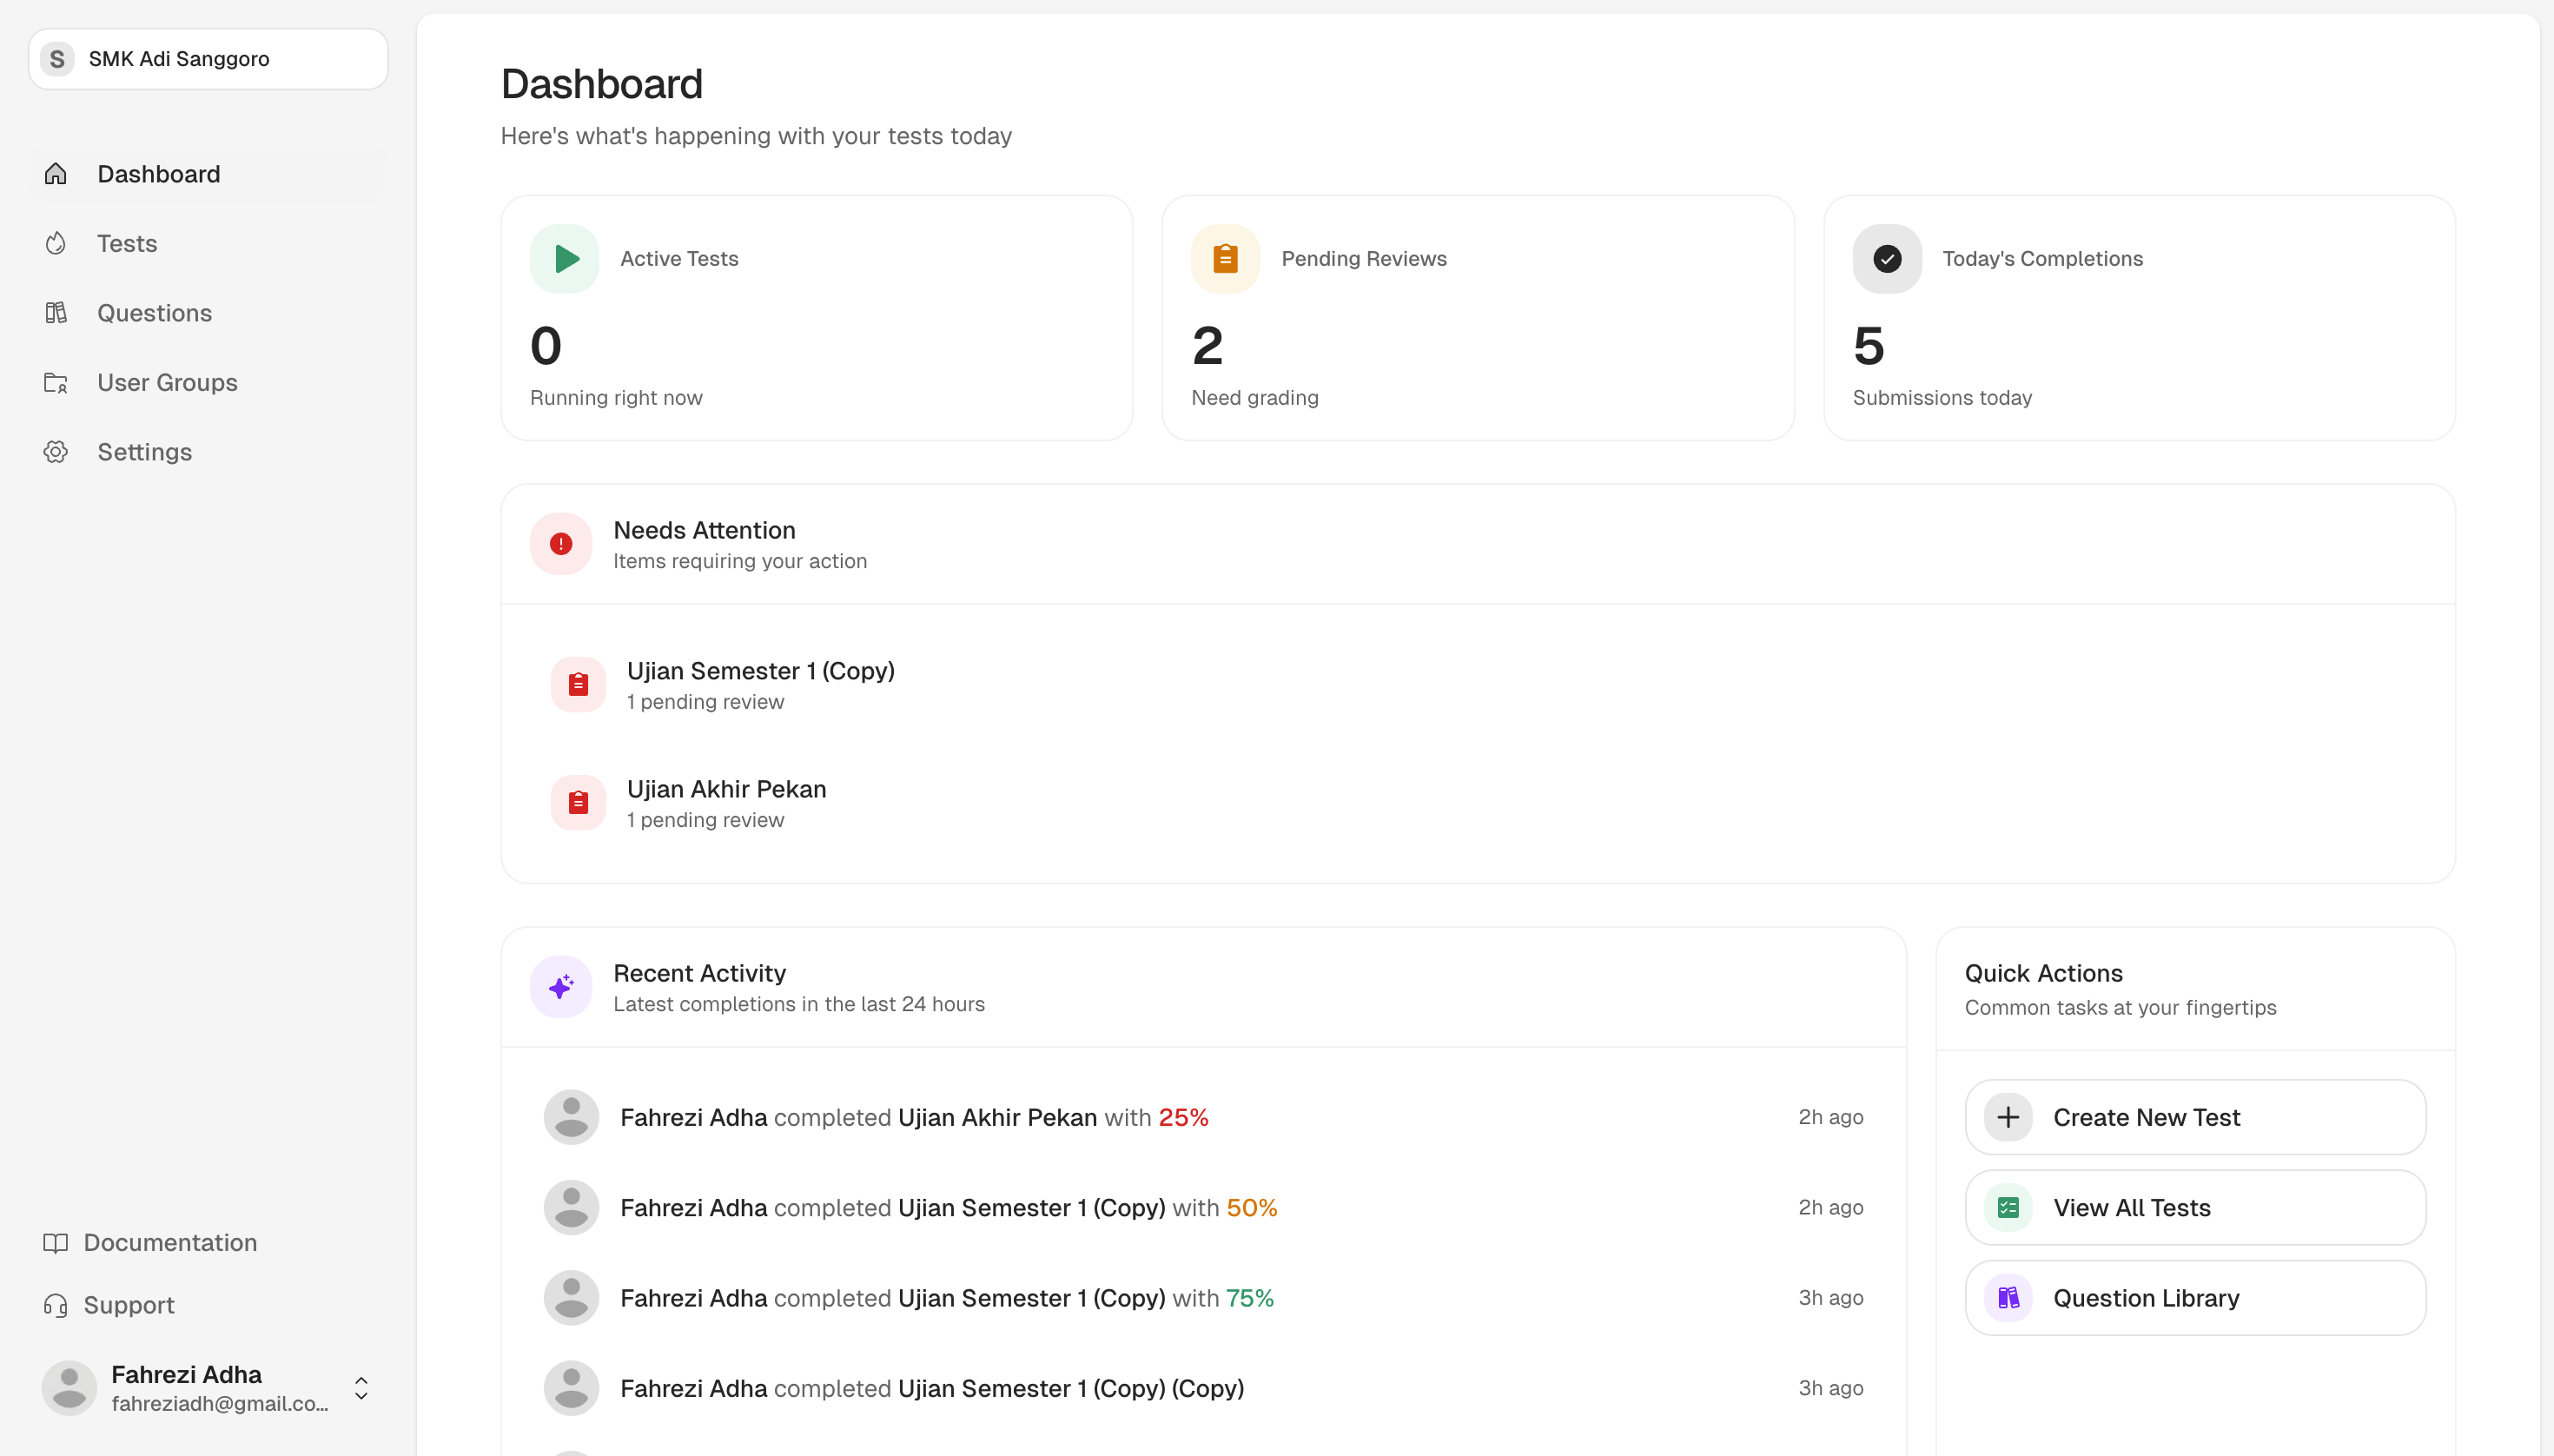Open the Documentation link

[x=169, y=1242]
